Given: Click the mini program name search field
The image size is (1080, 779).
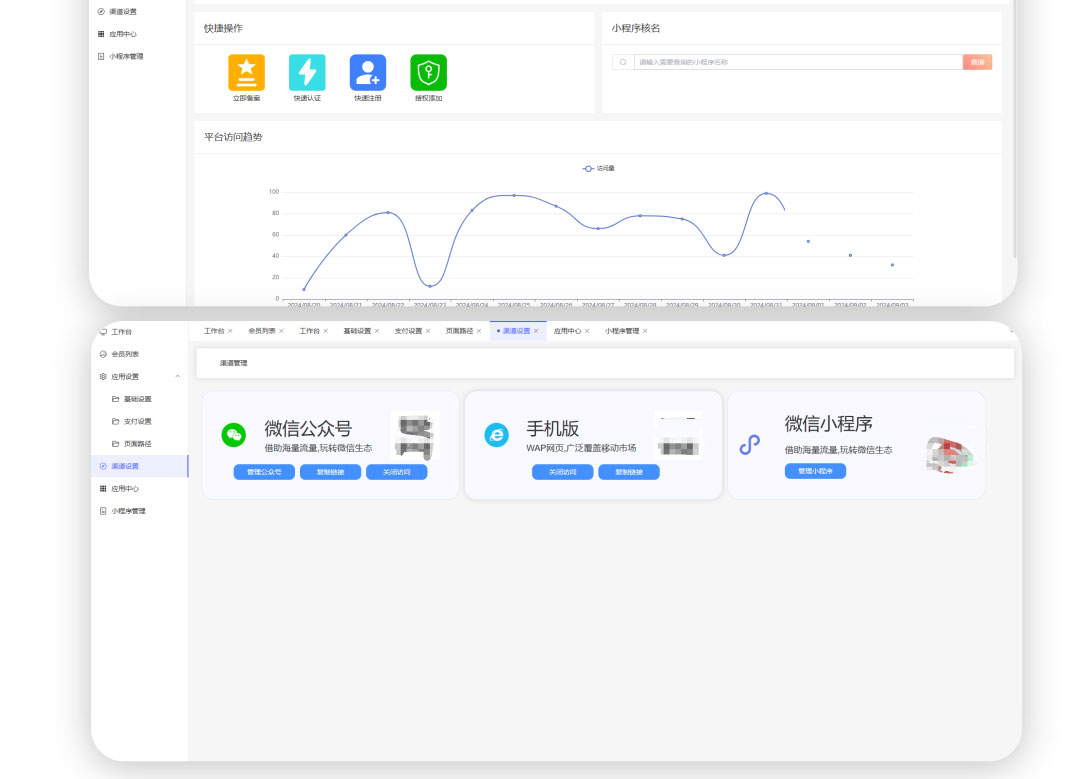Looking at the screenshot, I should tap(797, 62).
